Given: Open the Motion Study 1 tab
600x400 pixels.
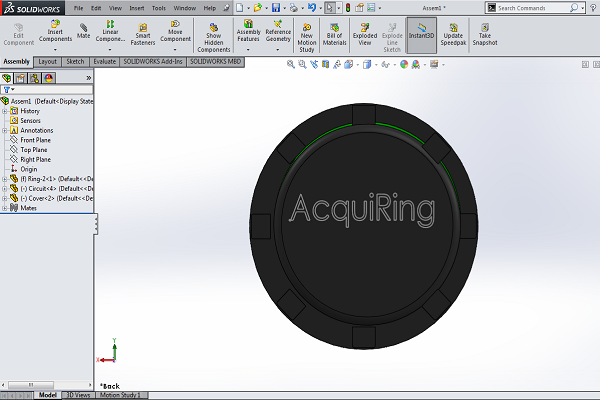Looking at the screenshot, I should (120, 395).
